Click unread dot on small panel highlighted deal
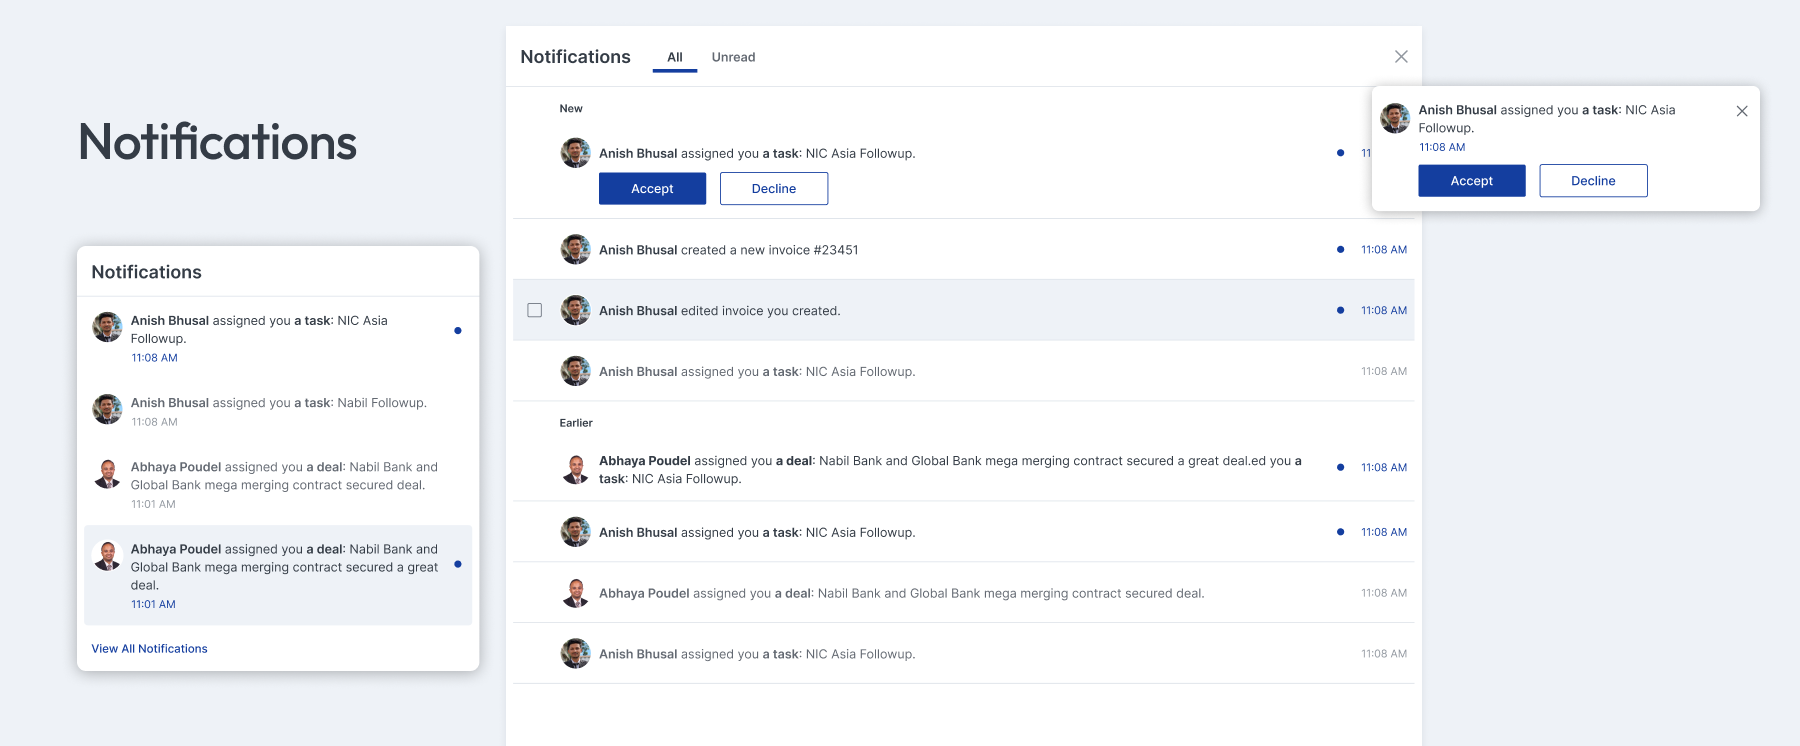This screenshot has height=746, width=1800. (x=458, y=565)
